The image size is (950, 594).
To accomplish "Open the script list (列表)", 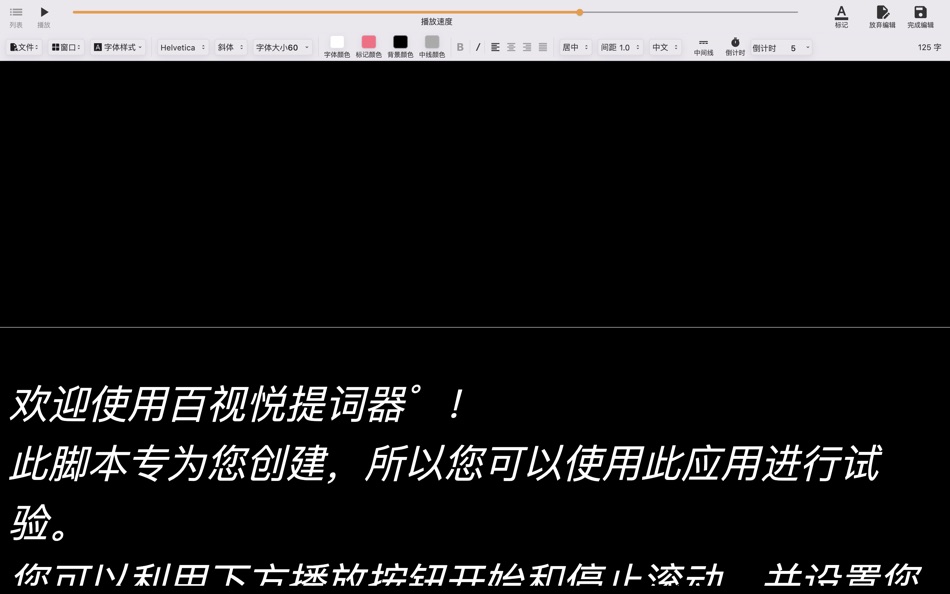I will [x=16, y=16].
